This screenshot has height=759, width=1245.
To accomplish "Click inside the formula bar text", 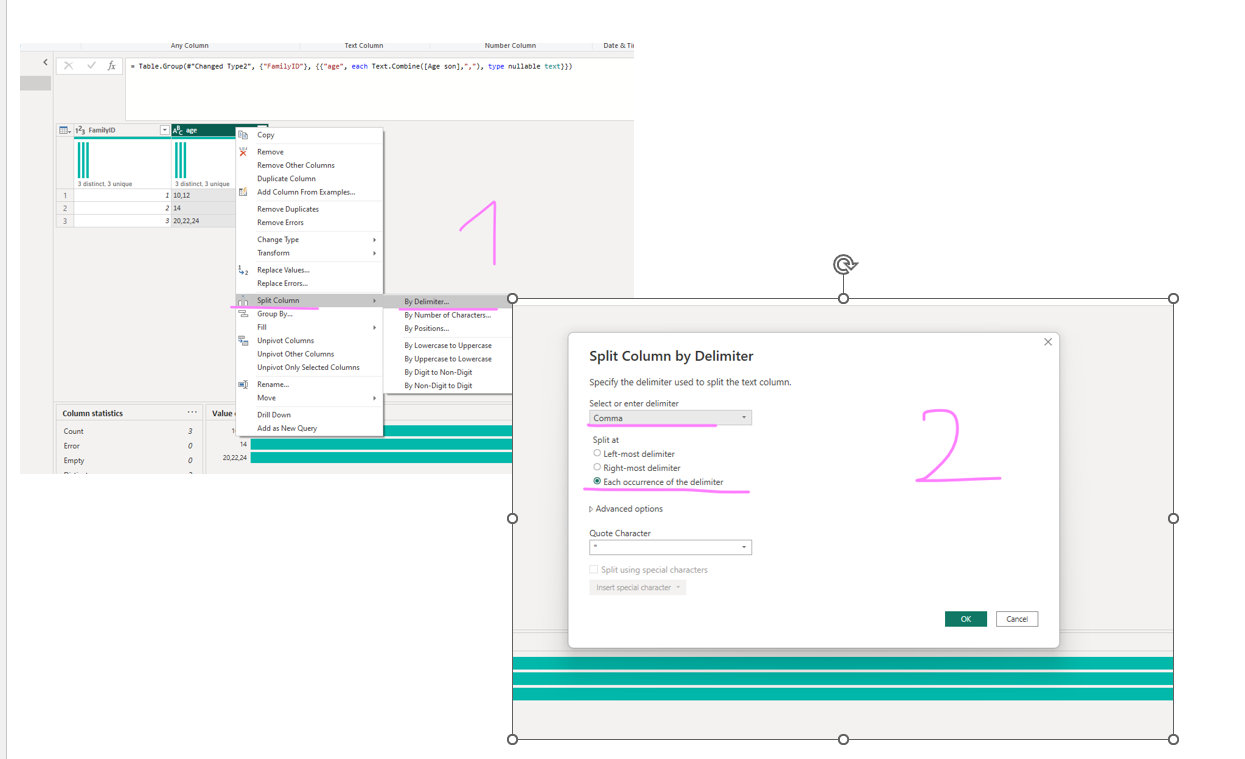I will click(351, 66).
